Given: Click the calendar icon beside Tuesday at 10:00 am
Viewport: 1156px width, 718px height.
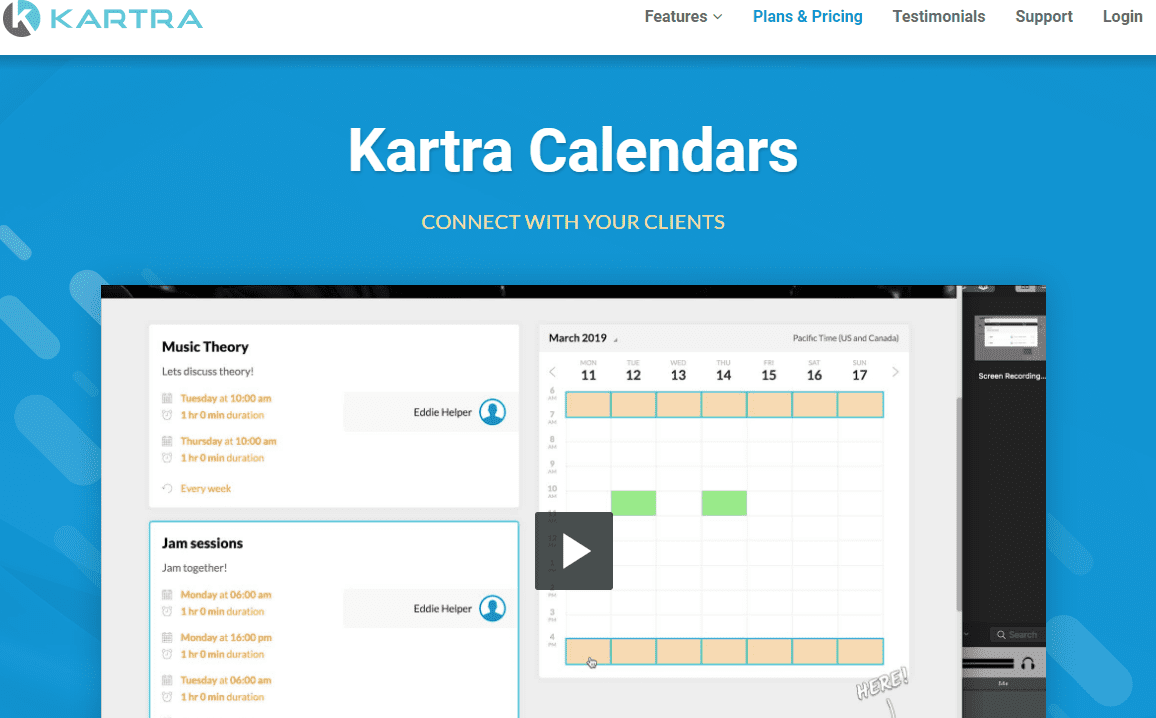Looking at the screenshot, I should [x=167, y=396].
